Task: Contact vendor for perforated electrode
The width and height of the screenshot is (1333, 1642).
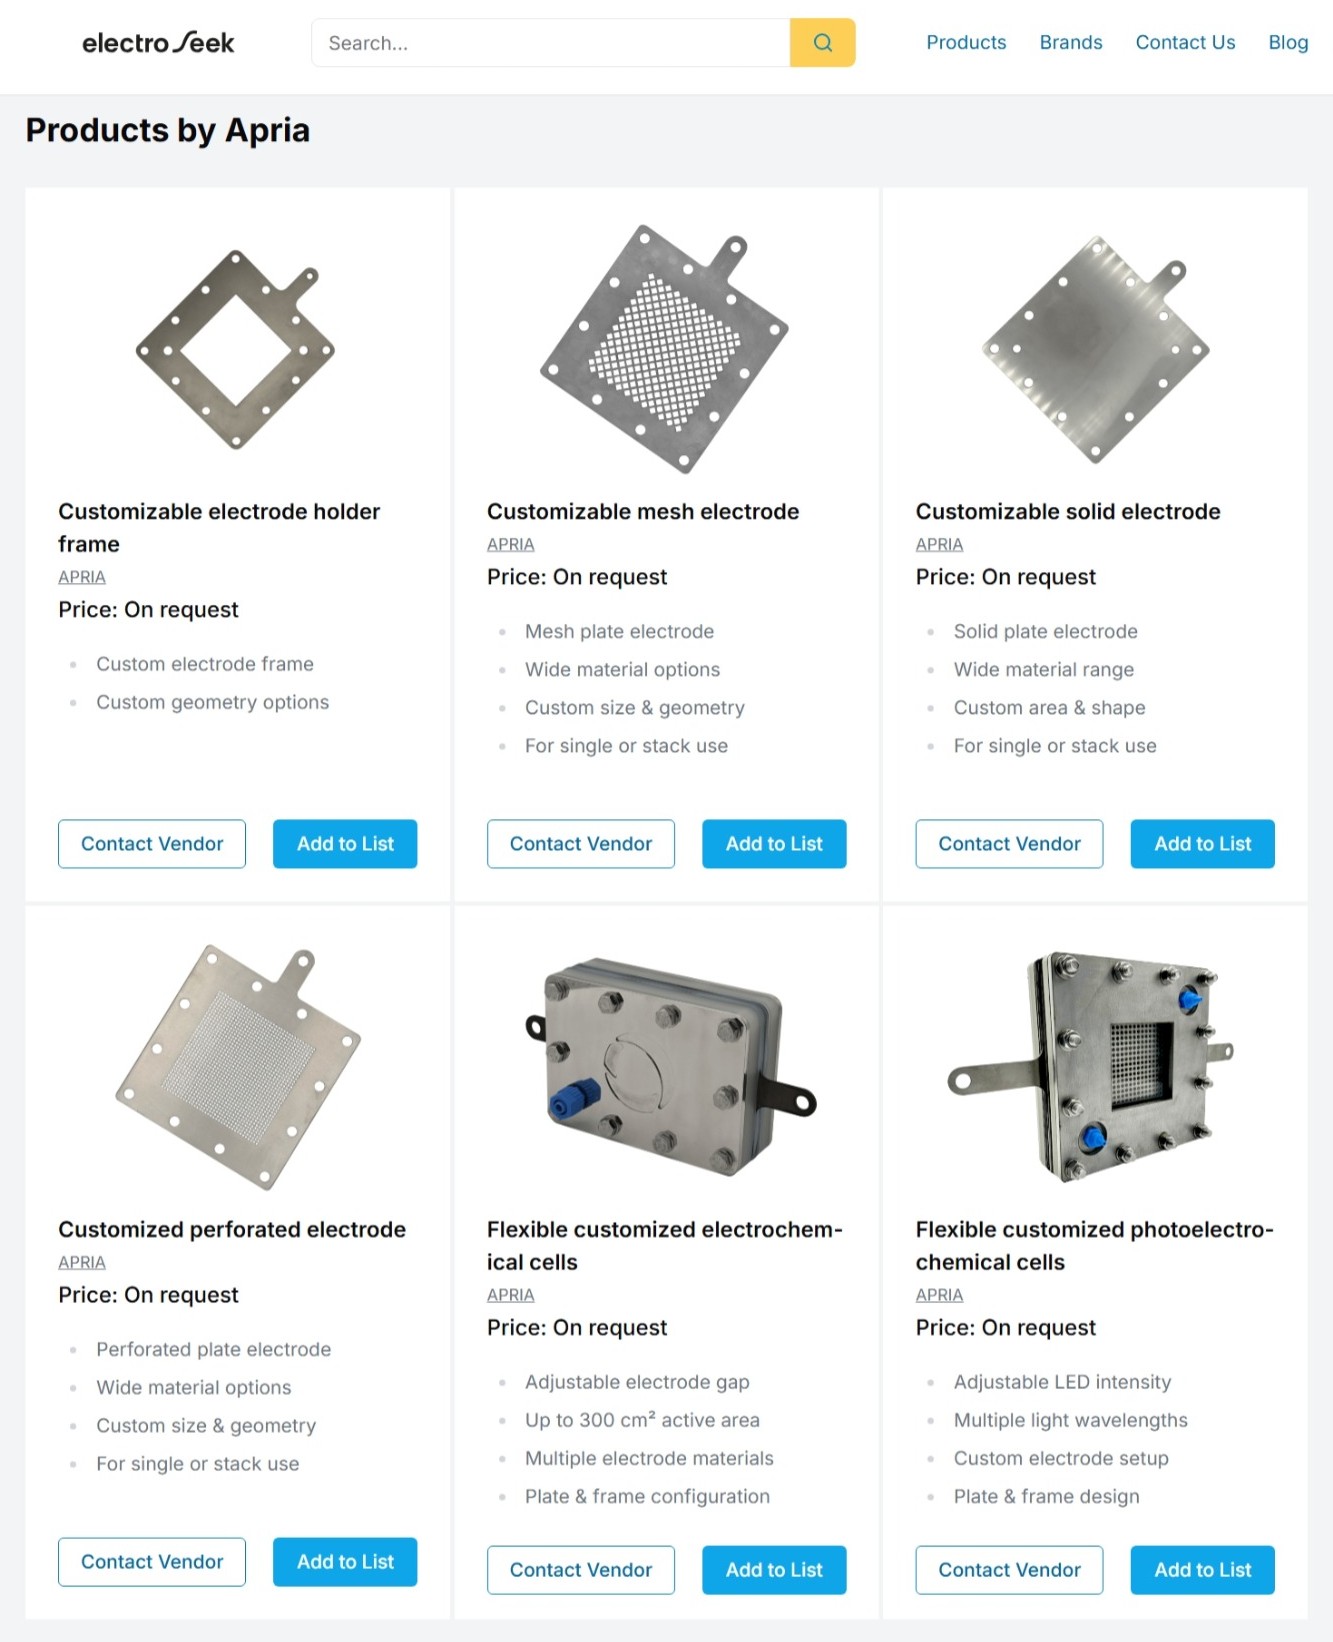Action: pos(152,1562)
